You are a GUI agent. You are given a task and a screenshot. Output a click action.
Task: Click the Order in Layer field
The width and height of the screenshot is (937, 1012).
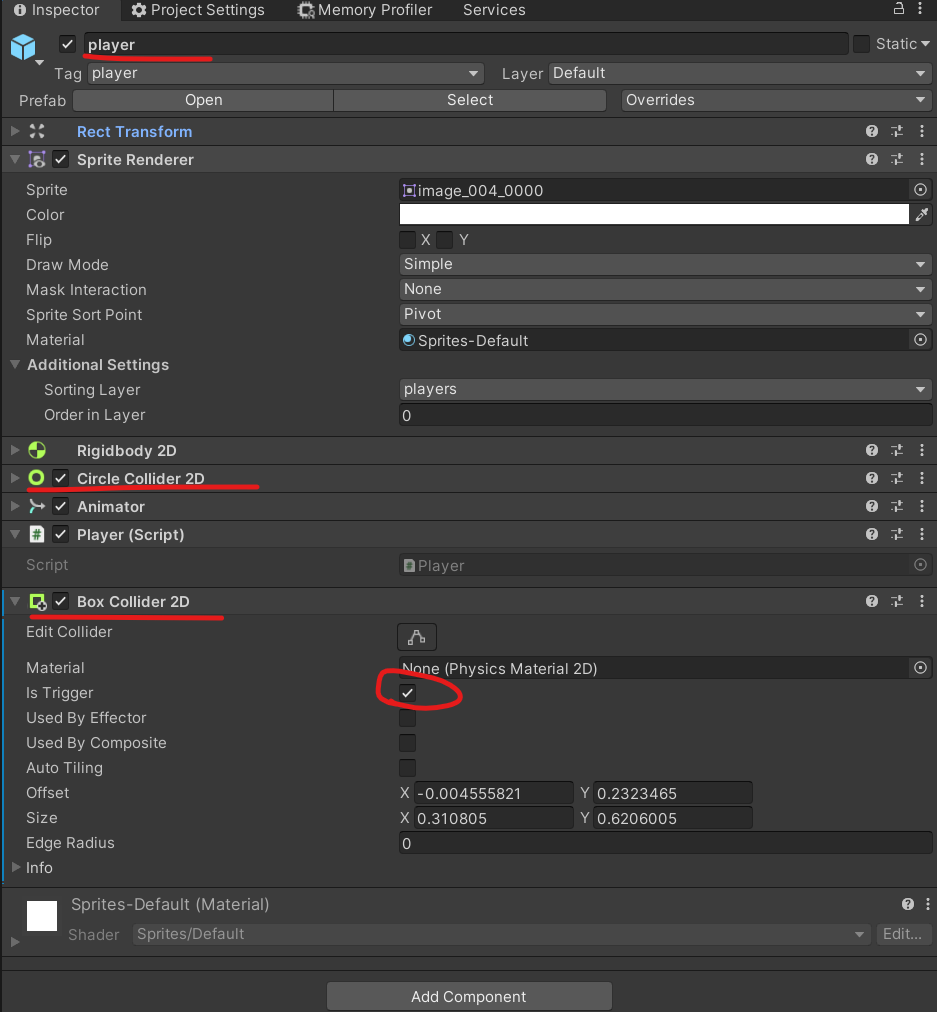(x=665, y=415)
